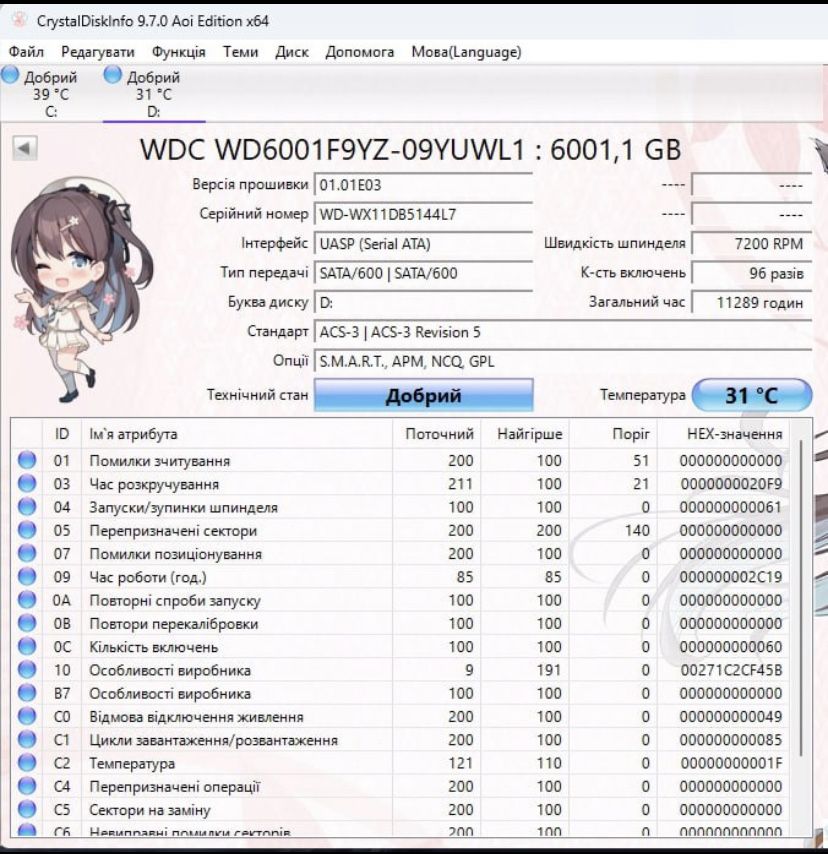This screenshot has height=854, width=828.
Task: Click the transfer mode field SATA/600
Action: pyautogui.click(x=423, y=273)
